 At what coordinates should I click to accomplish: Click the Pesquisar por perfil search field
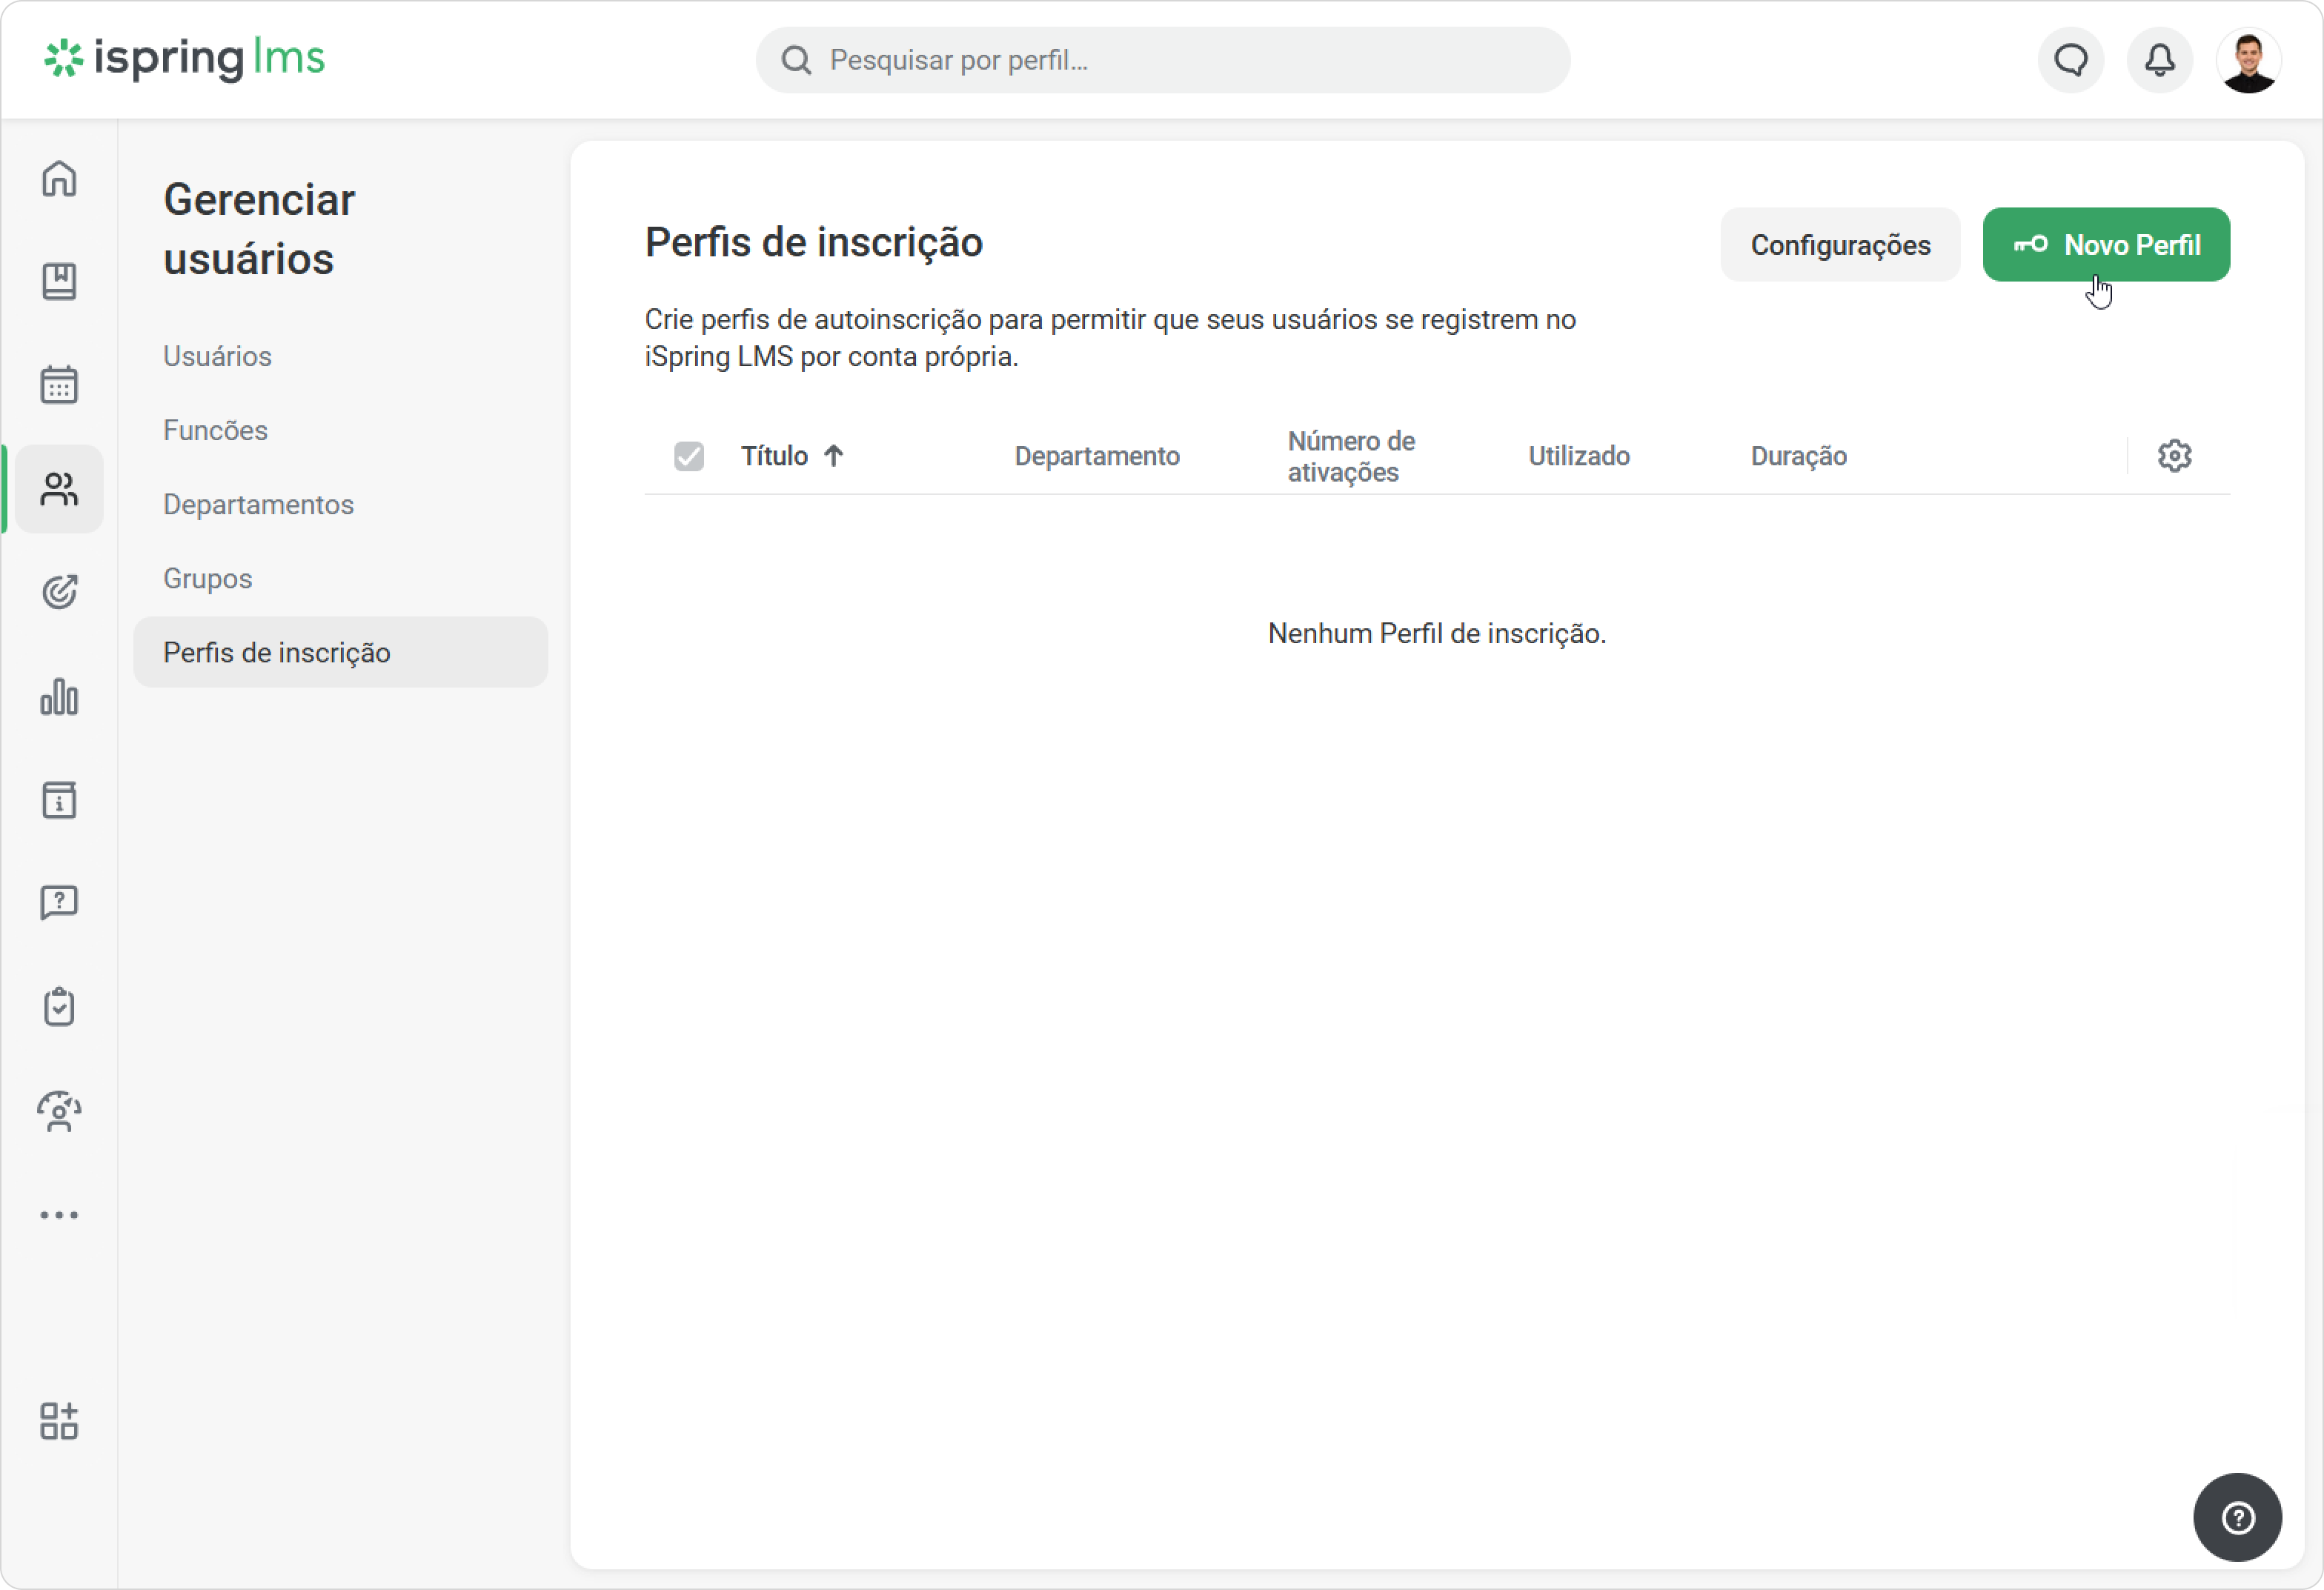(1163, 60)
